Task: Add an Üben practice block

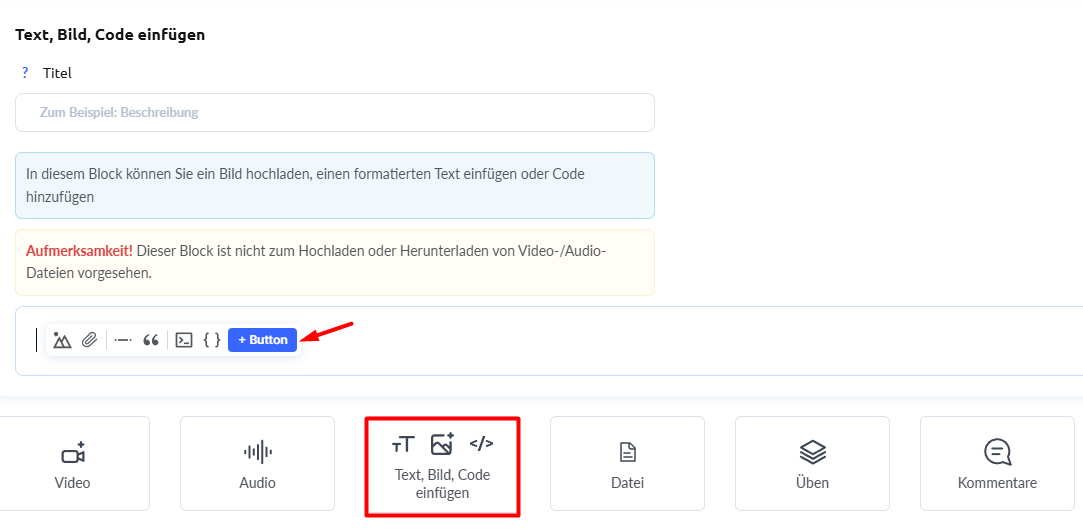Action: pyautogui.click(x=812, y=464)
